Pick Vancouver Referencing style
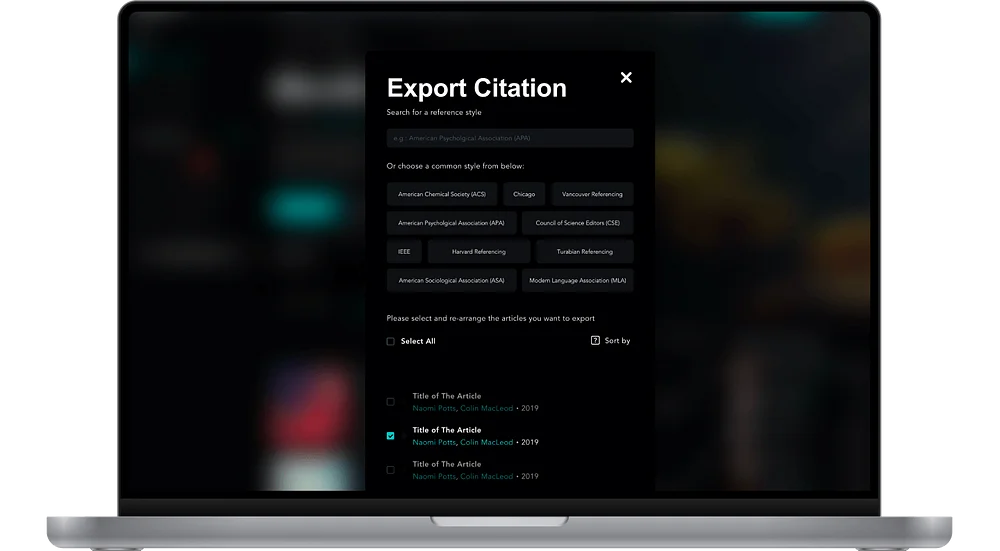Image resolution: width=1000 pixels, height=551 pixels. [592, 194]
